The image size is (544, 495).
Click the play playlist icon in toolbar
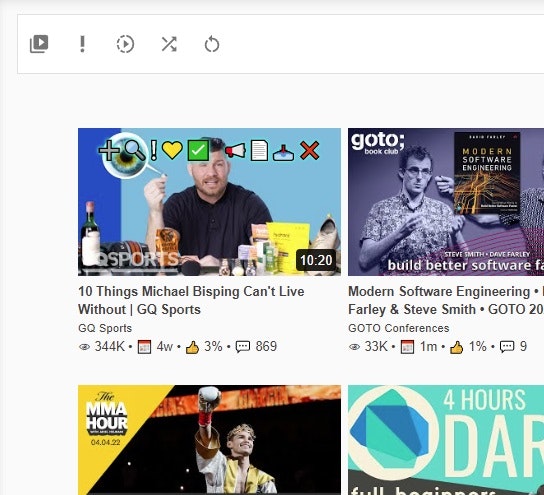(39, 44)
